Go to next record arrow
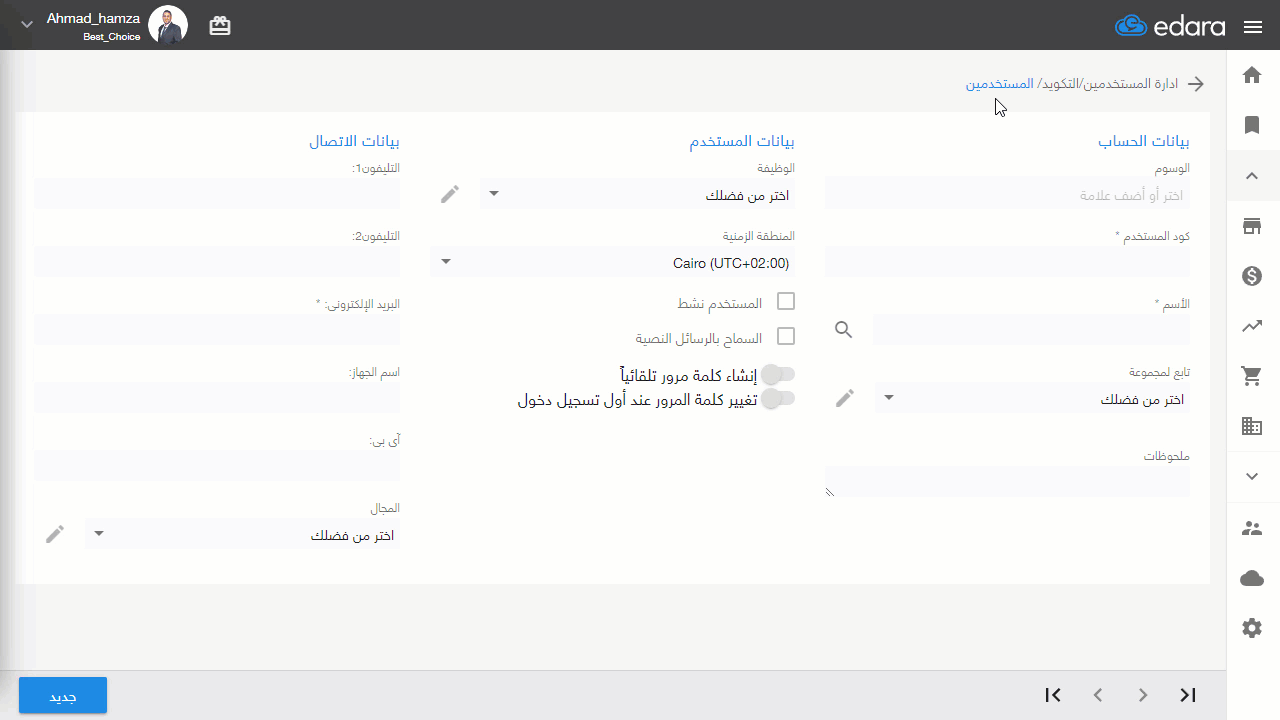The height and width of the screenshot is (720, 1280). coord(1143,695)
